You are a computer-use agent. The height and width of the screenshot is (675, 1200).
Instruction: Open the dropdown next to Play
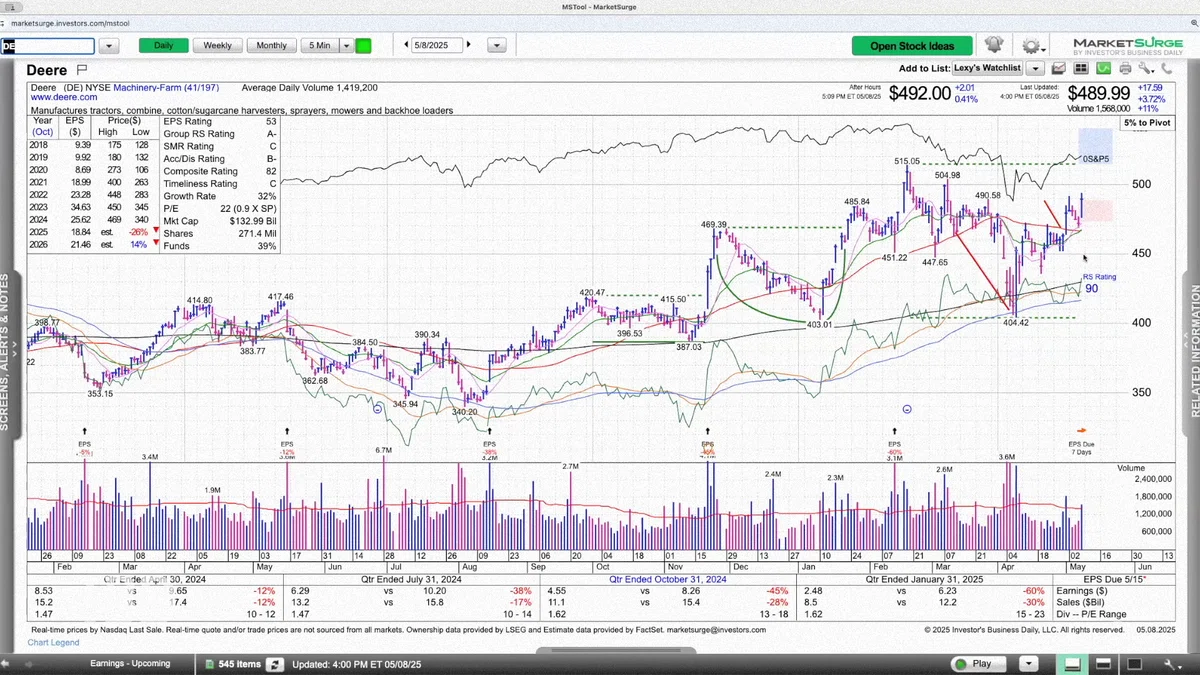(x=1028, y=664)
